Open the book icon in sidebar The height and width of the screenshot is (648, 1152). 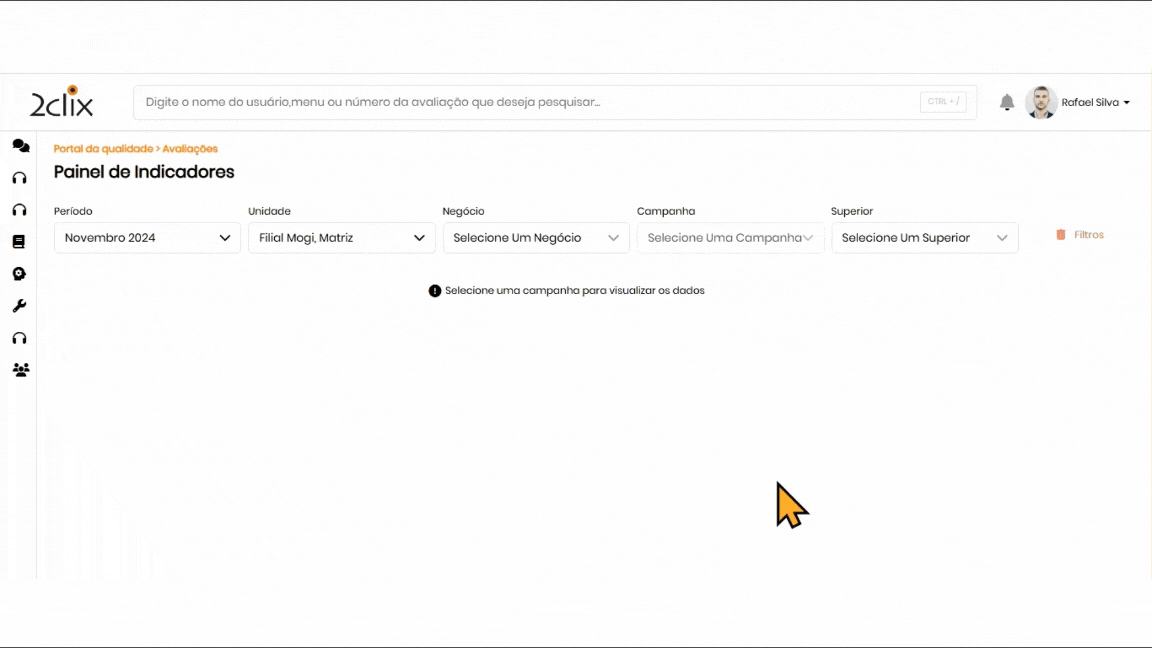tap(19, 242)
